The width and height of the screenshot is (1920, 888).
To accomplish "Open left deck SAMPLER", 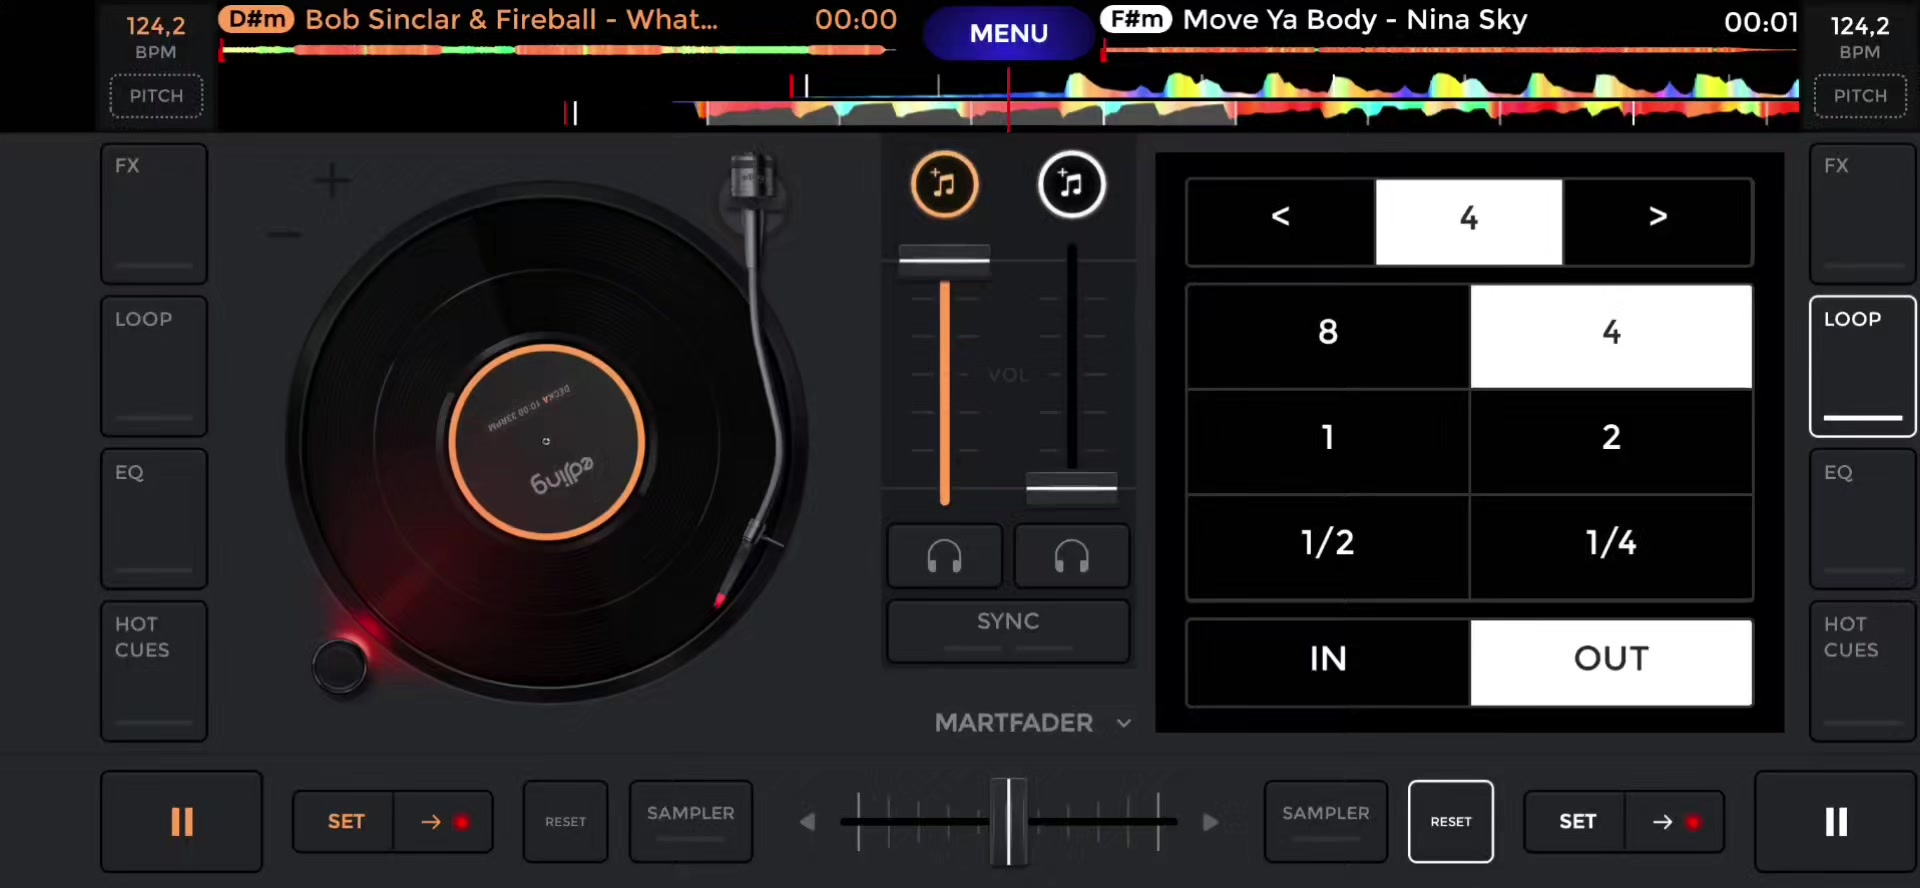I will pos(691,822).
